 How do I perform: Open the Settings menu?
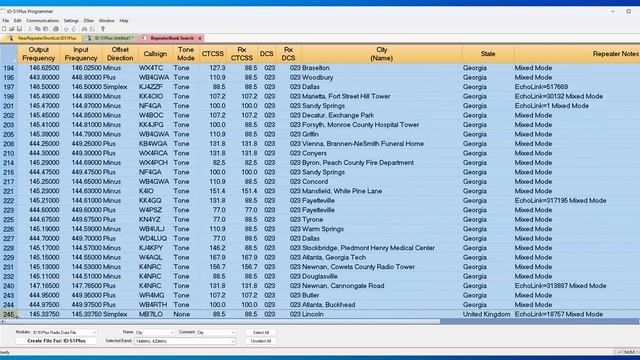click(x=71, y=20)
